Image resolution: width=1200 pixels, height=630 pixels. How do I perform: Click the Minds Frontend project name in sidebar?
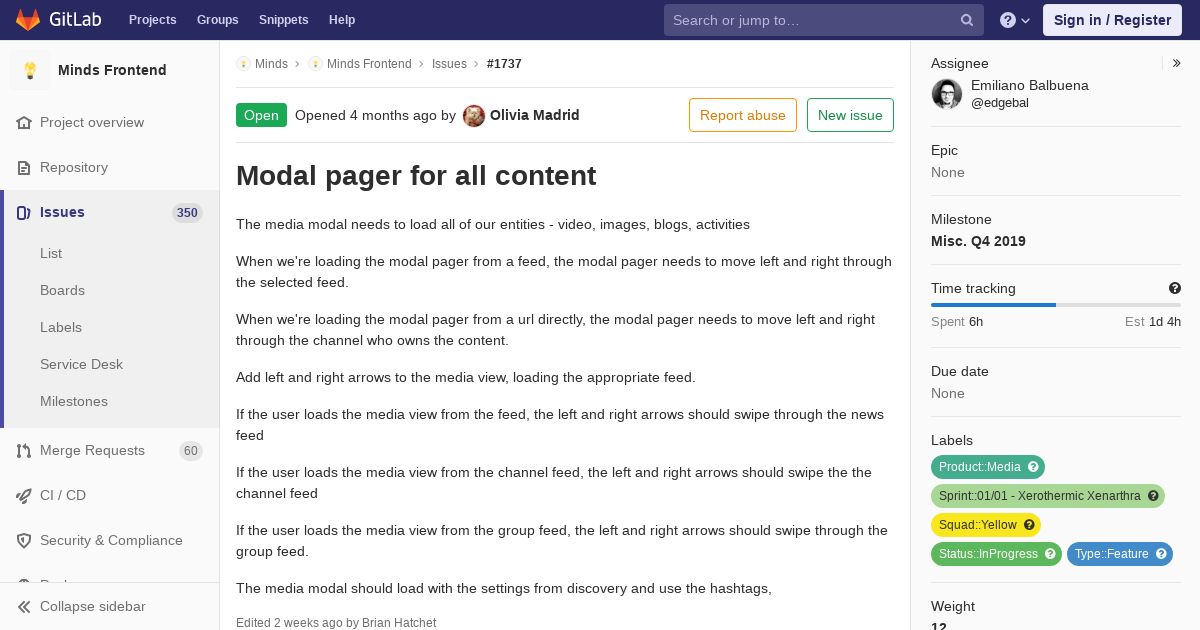click(x=112, y=70)
